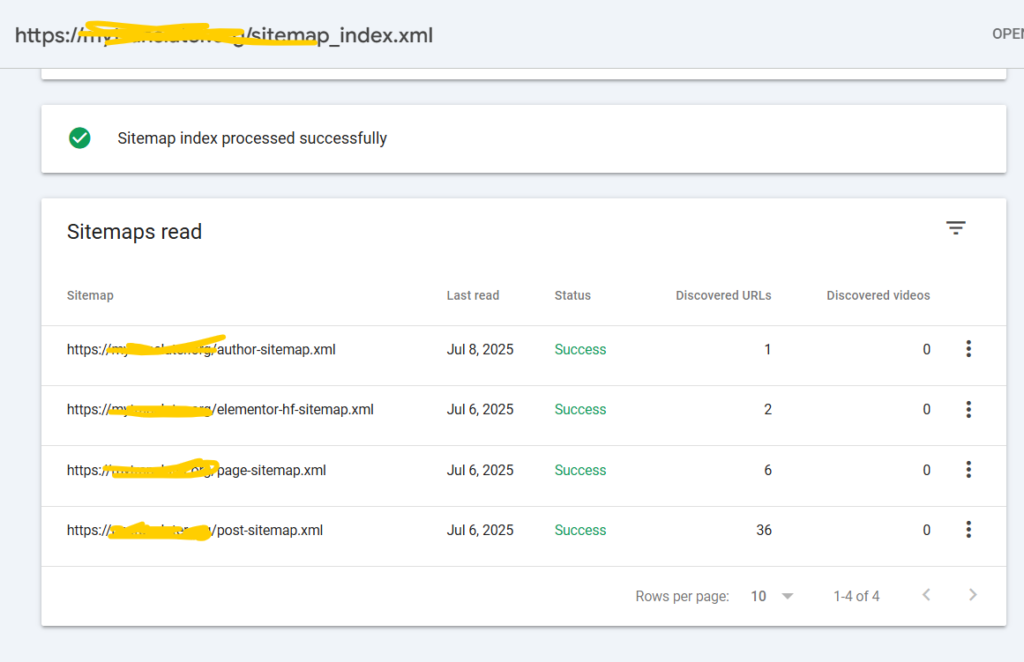The width and height of the screenshot is (1024, 662).
Task: Open the post-sitemap.xml entry
Action: tap(195, 530)
